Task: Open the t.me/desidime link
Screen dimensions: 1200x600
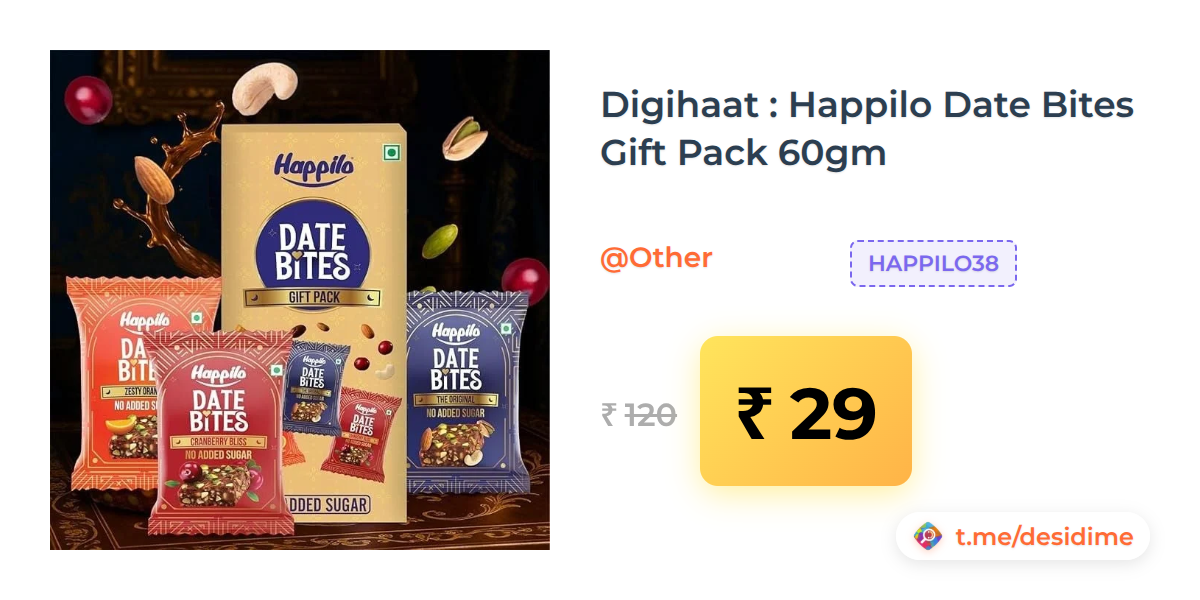Action: (1044, 537)
